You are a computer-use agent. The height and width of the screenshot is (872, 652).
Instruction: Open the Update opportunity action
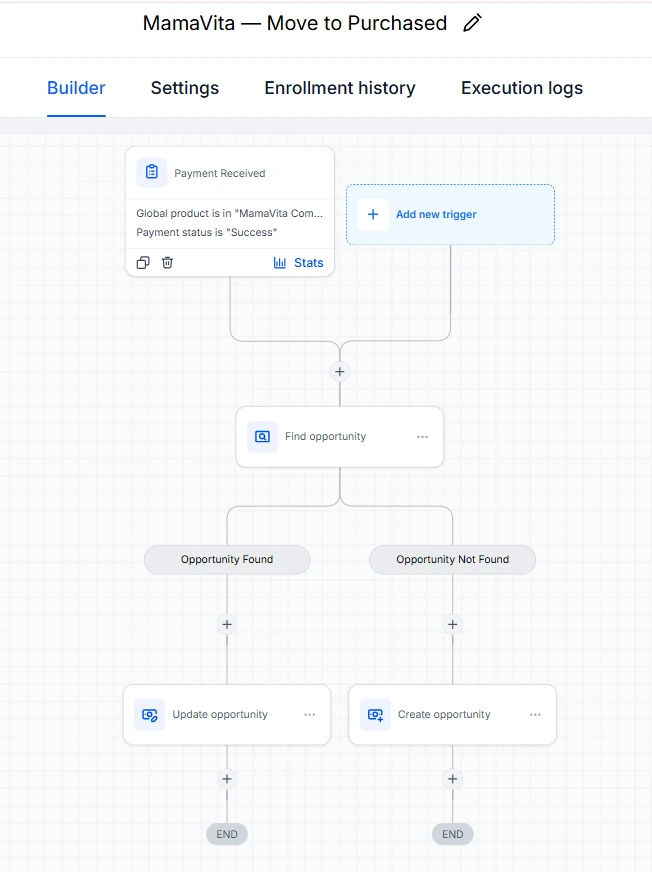227,715
